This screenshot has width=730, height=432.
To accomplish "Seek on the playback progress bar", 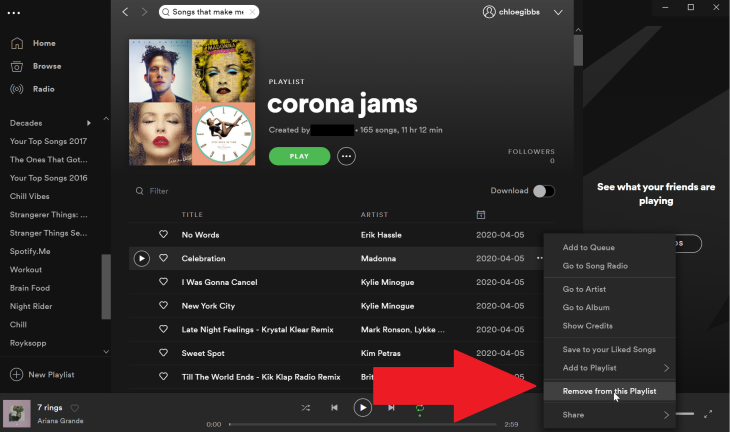I will pyautogui.click(x=363, y=424).
